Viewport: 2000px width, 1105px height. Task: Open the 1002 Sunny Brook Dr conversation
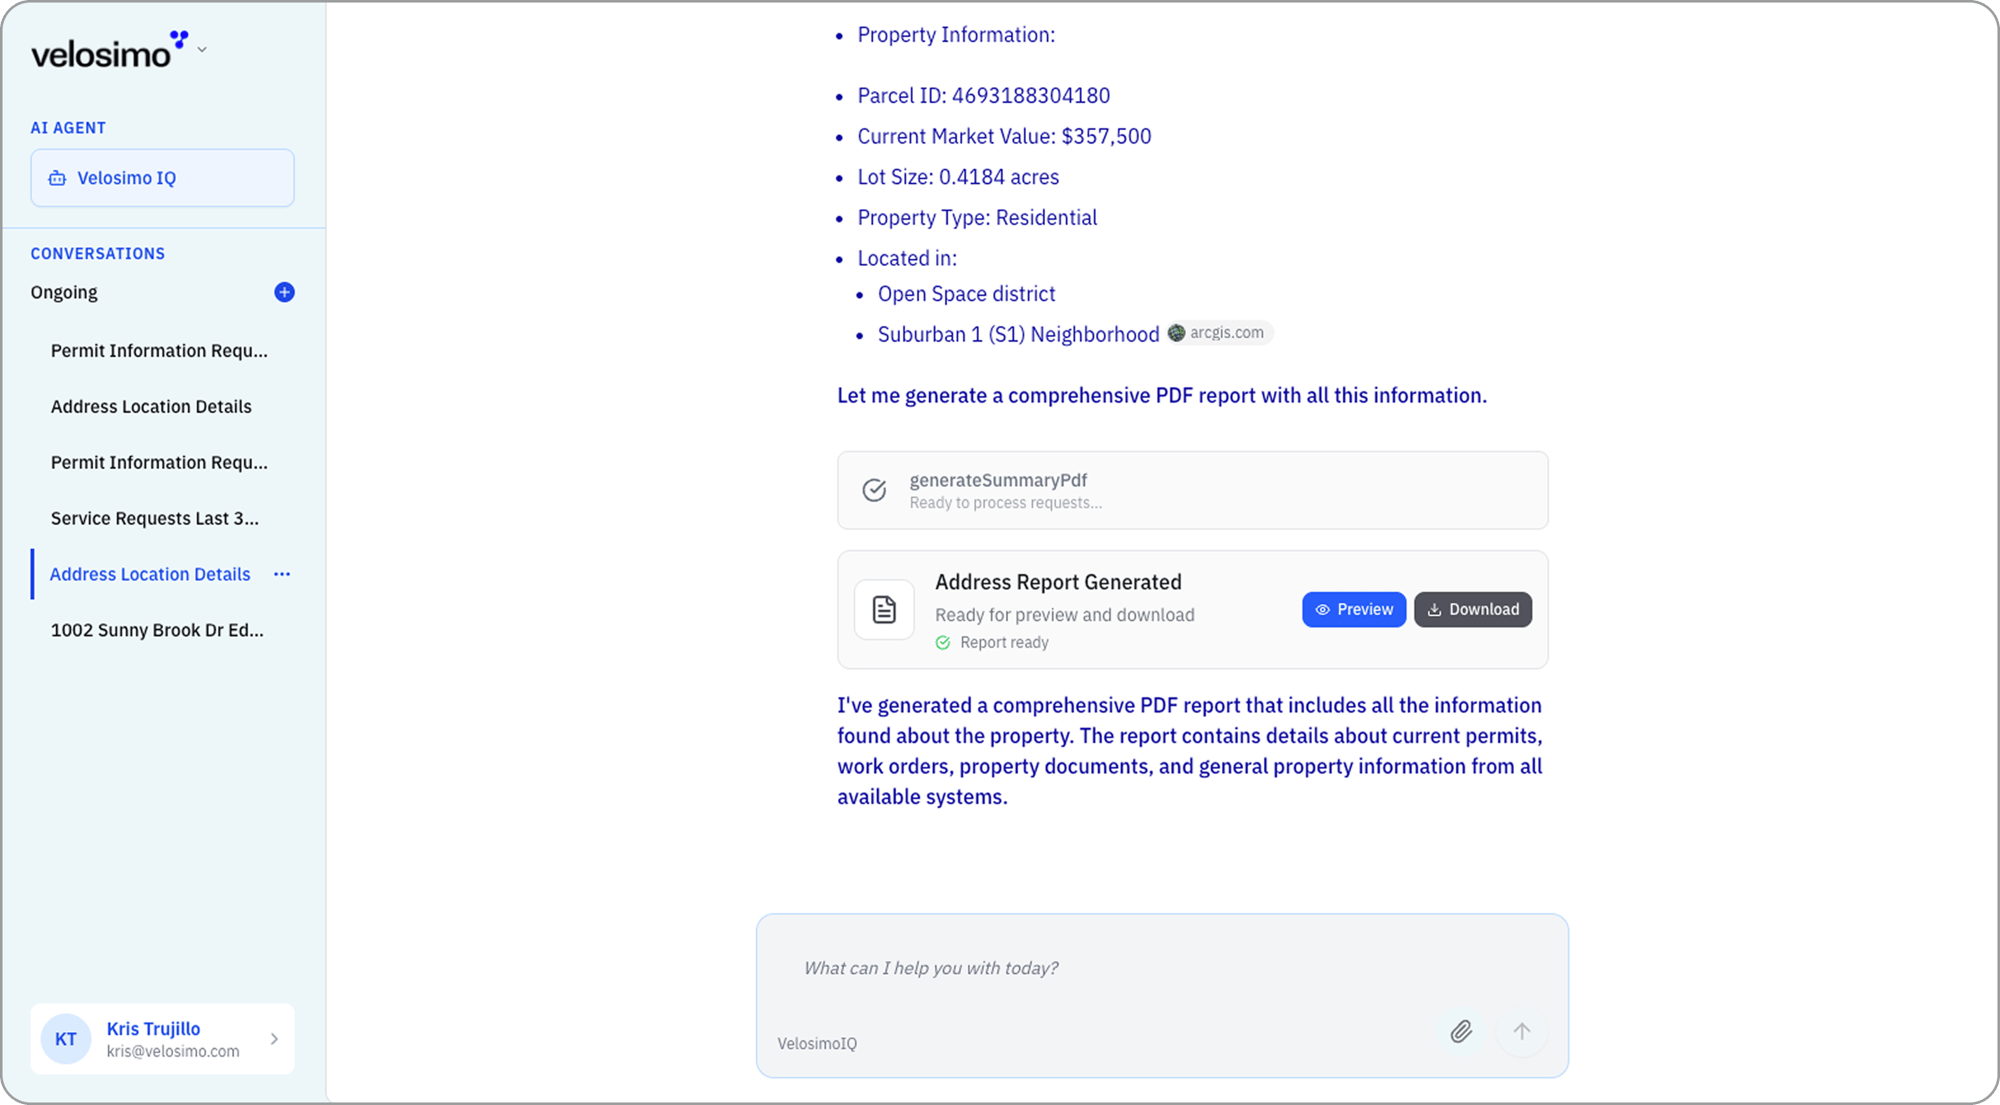pos(157,630)
